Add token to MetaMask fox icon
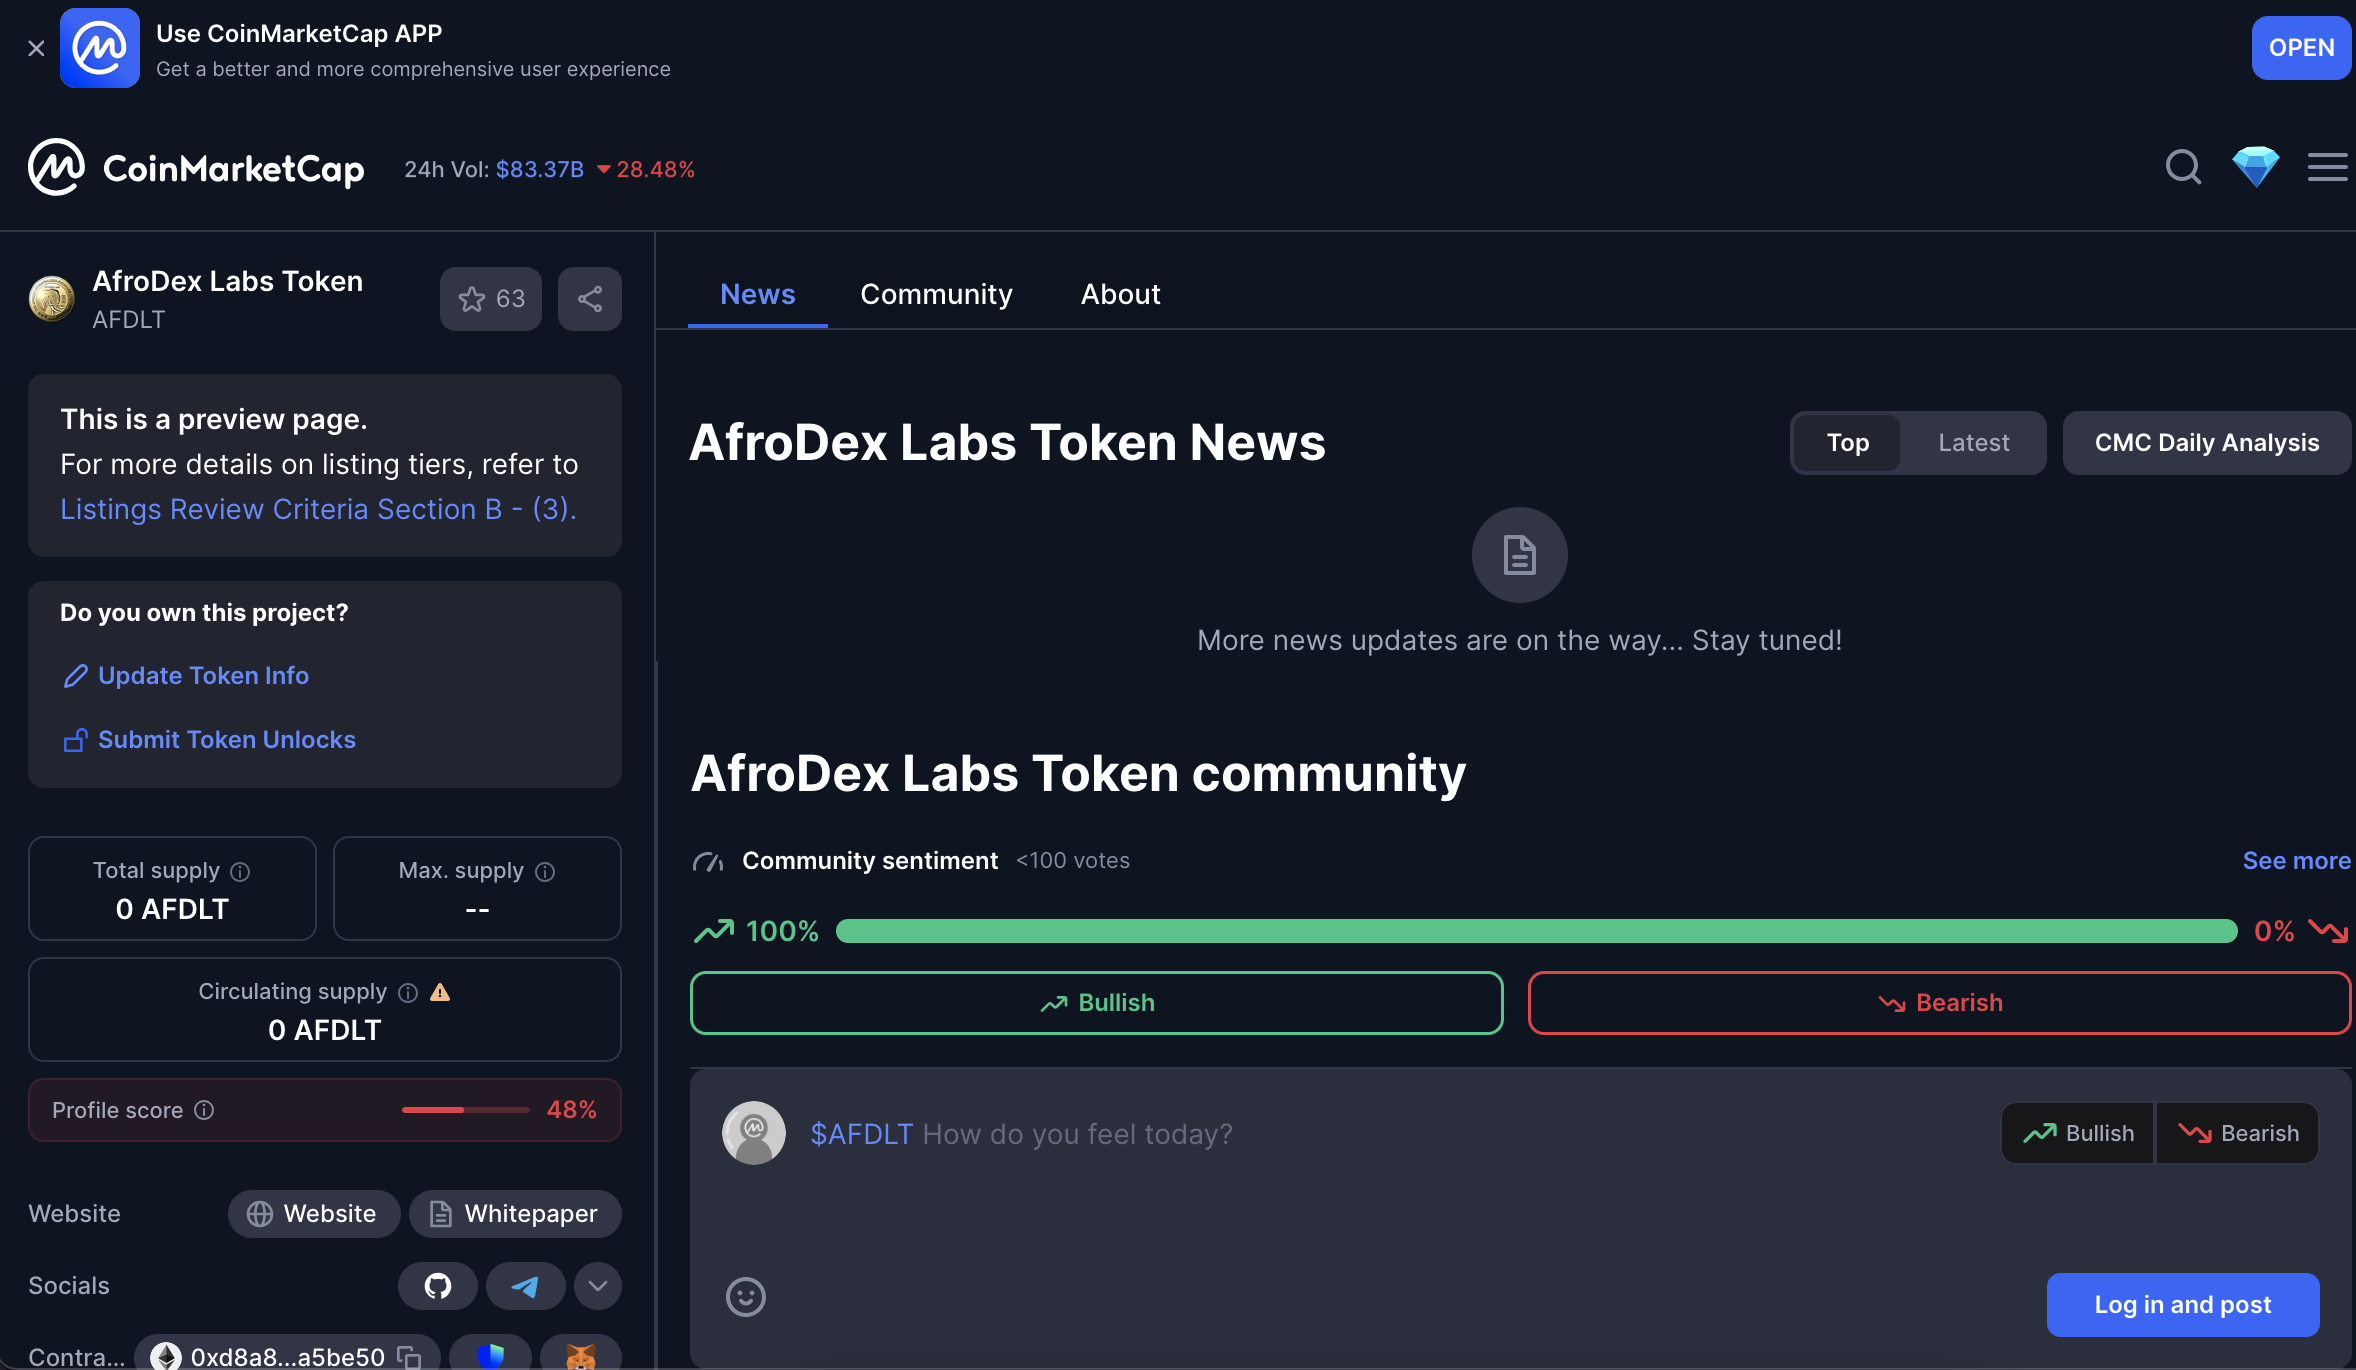 [x=581, y=1355]
